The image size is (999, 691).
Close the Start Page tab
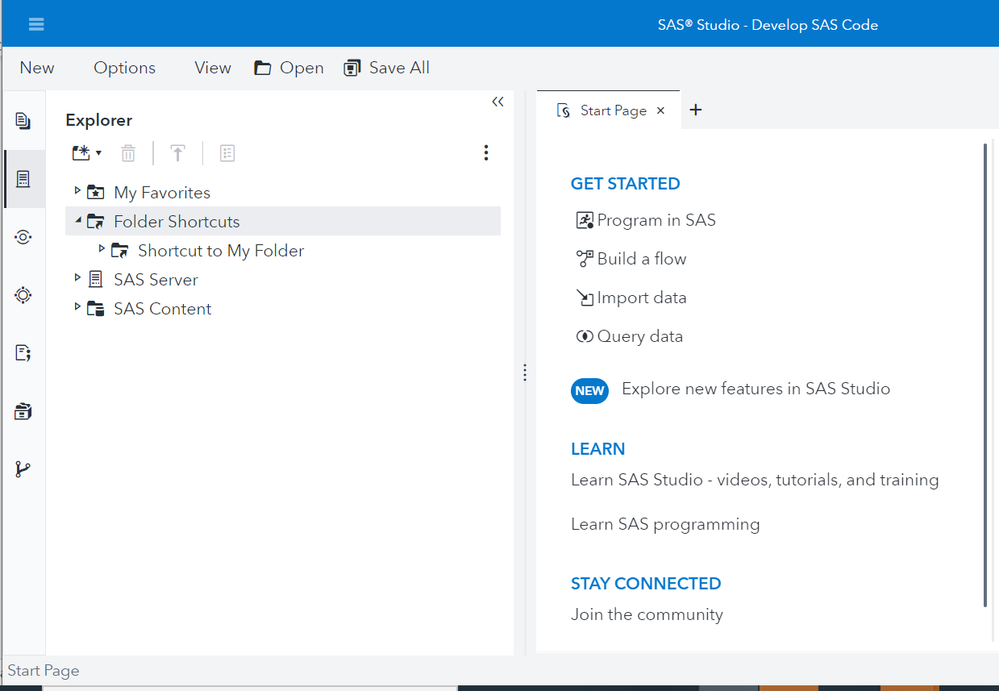pyautogui.click(x=661, y=111)
